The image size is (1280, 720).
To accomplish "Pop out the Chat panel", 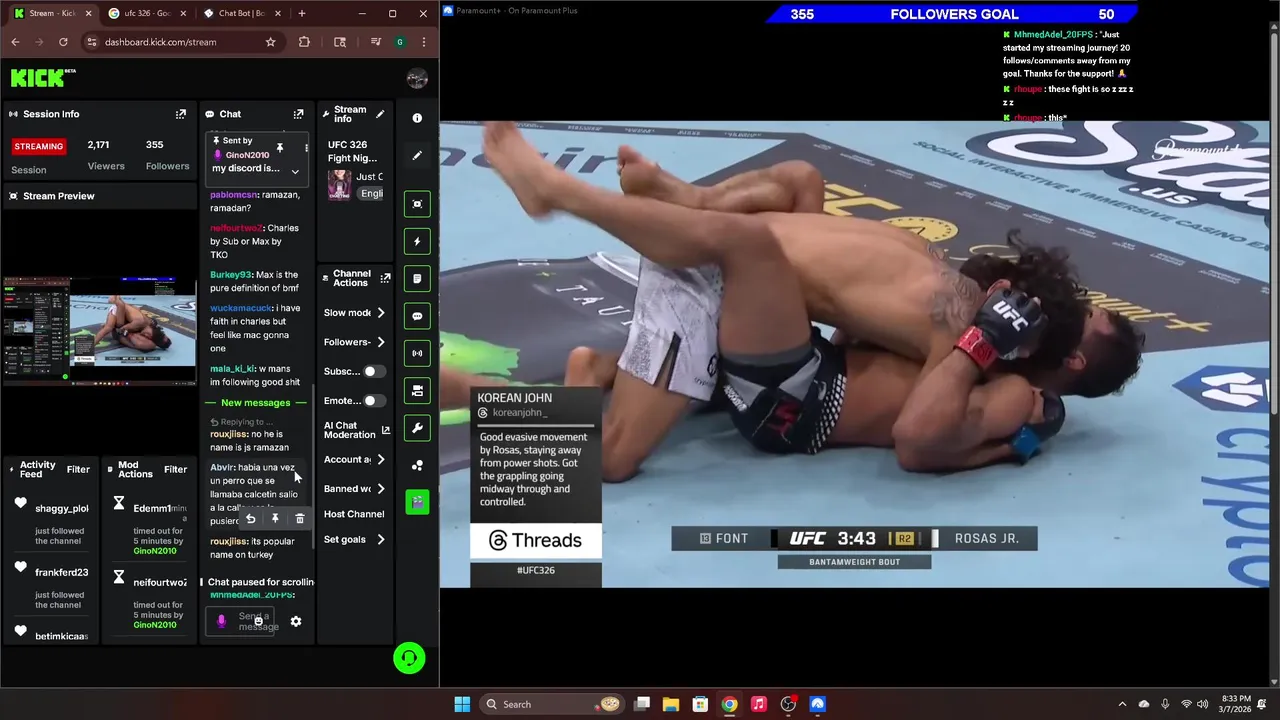I will 298,114.
